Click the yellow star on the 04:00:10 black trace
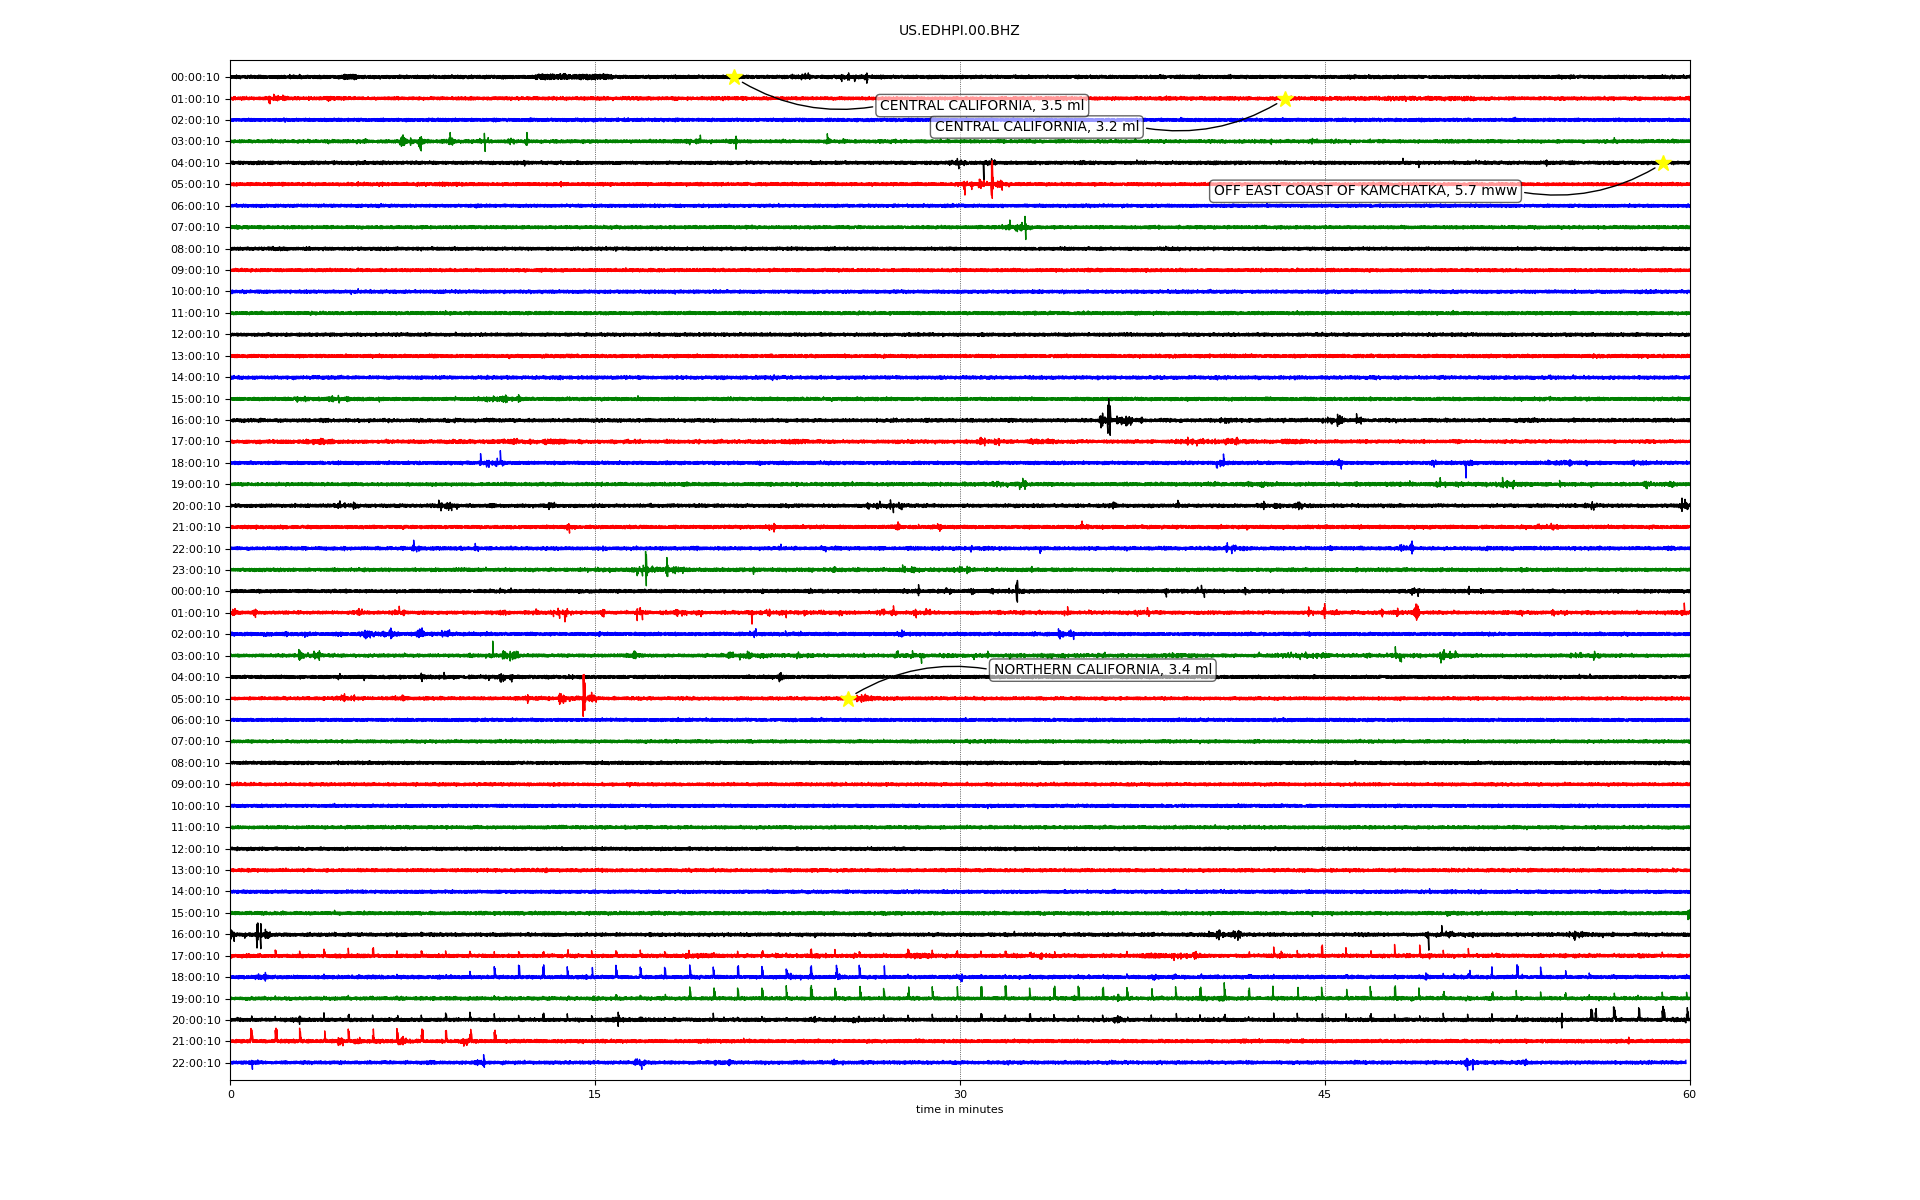Screen dimensions: 1920x1200 [1663, 163]
